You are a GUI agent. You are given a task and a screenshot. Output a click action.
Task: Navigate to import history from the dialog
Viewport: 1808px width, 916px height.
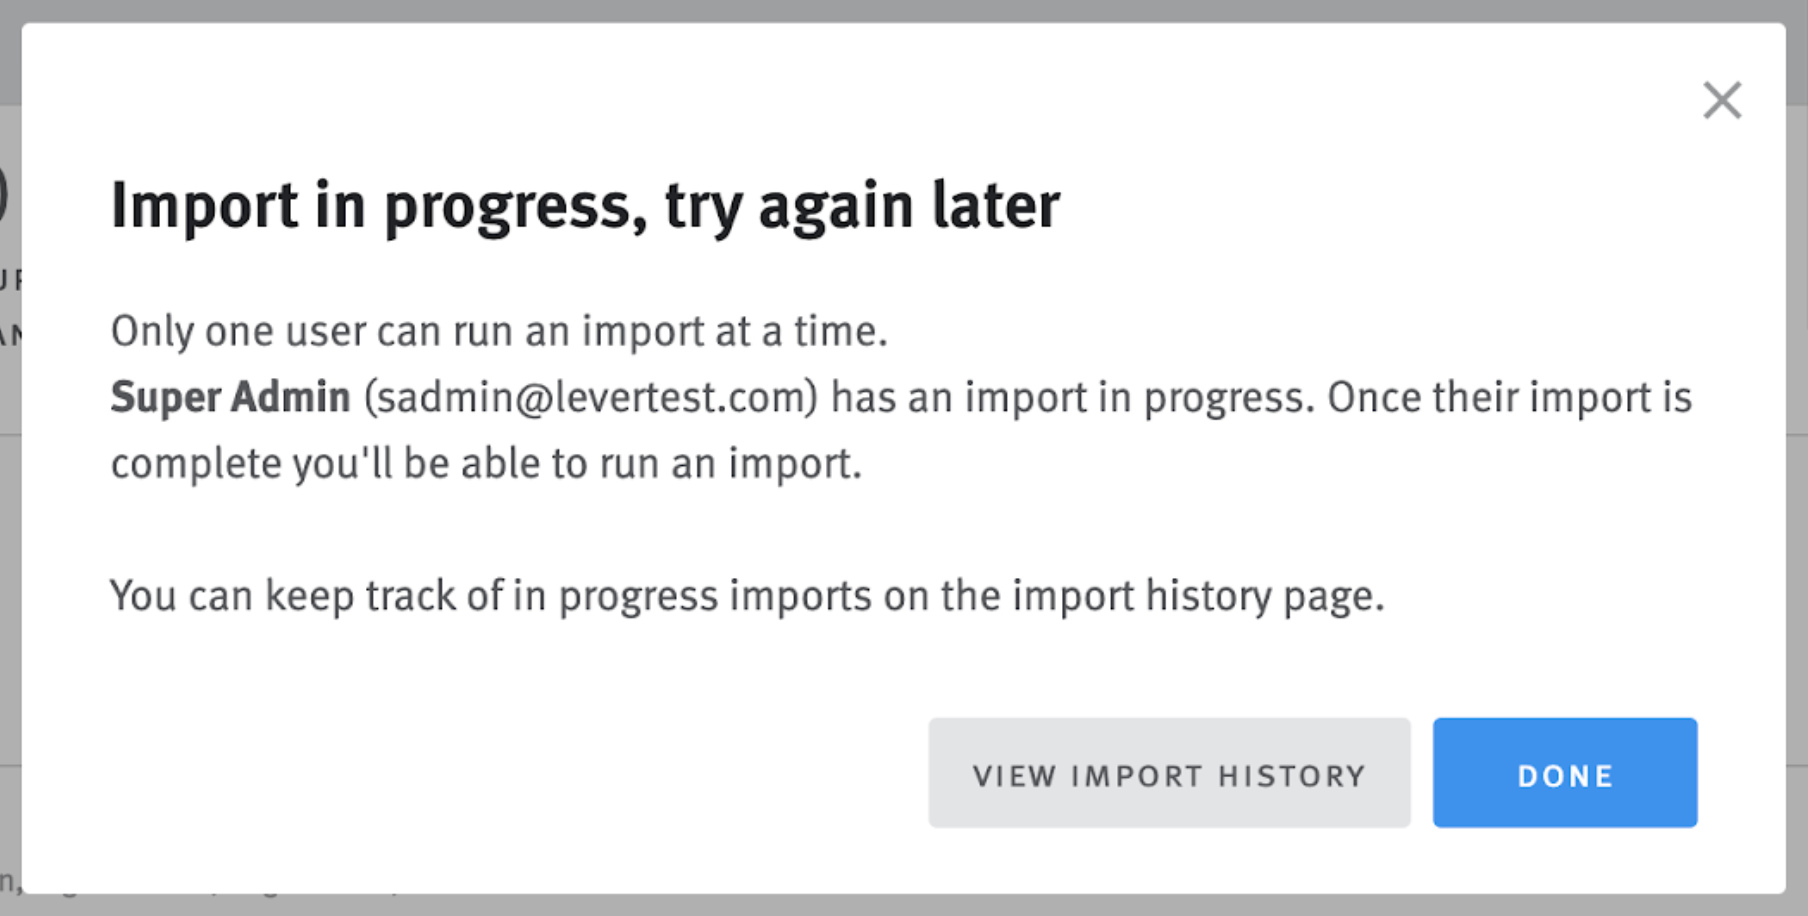tap(1168, 773)
